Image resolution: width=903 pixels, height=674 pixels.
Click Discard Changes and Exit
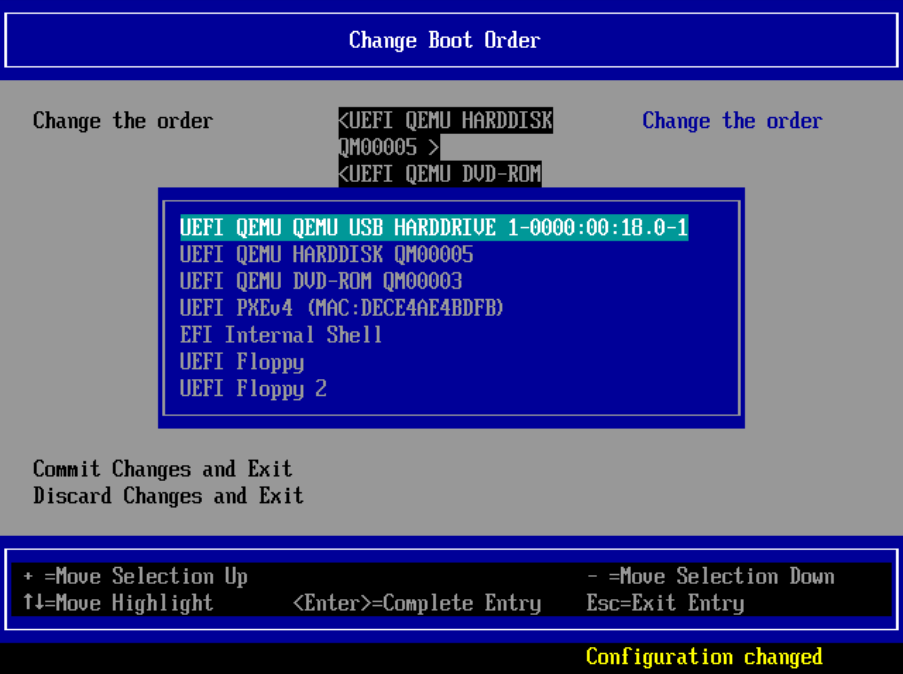(x=168, y=496)
